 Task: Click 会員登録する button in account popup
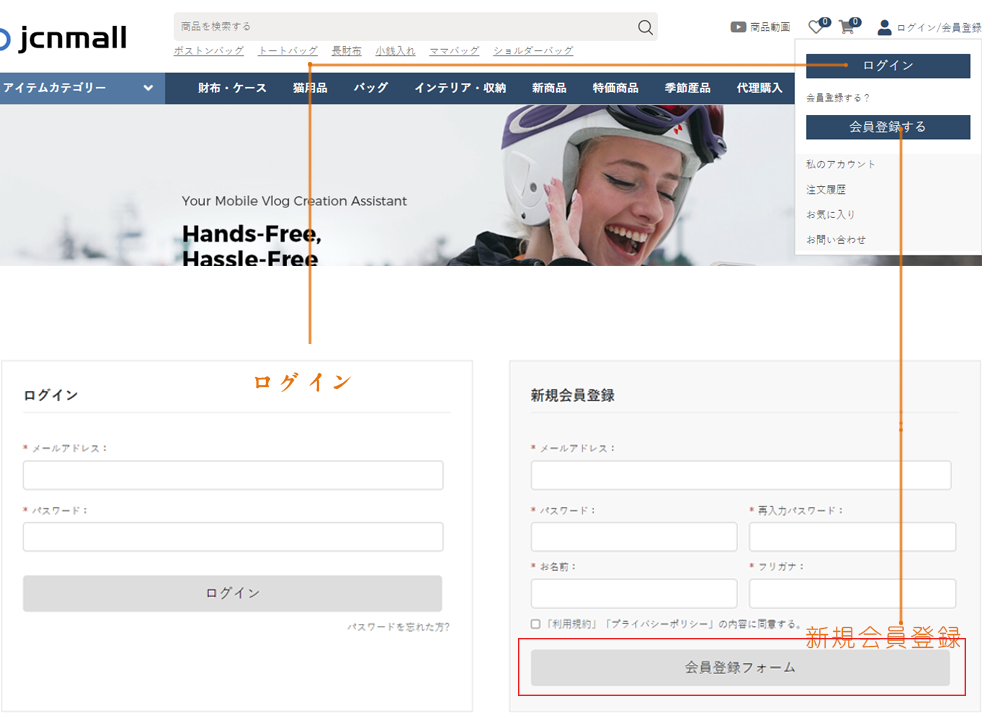click(x=888, y=127)
